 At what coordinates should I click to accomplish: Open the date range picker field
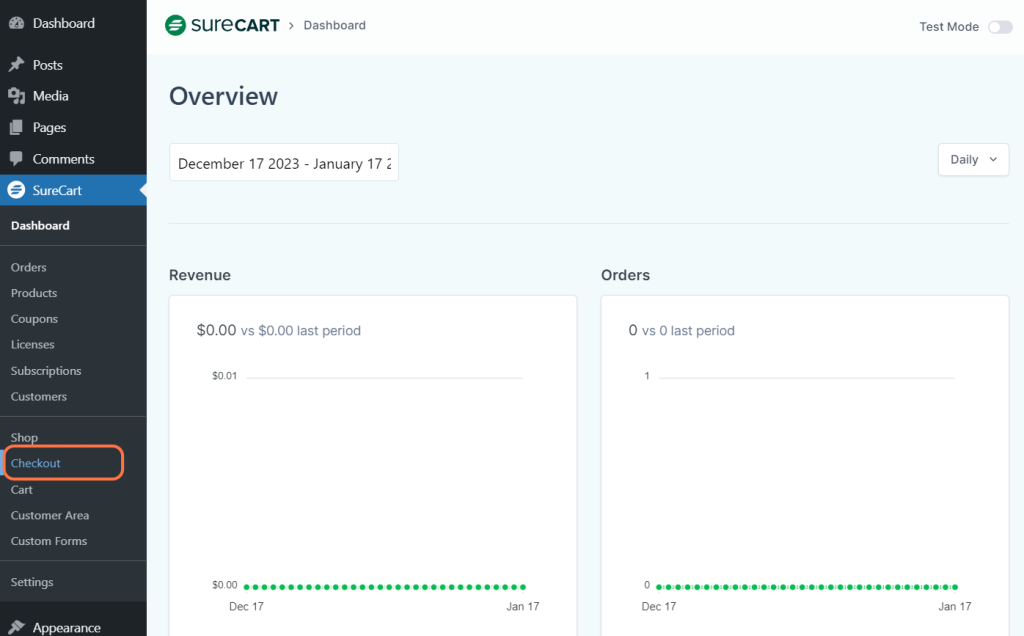[x=284, y=163]
